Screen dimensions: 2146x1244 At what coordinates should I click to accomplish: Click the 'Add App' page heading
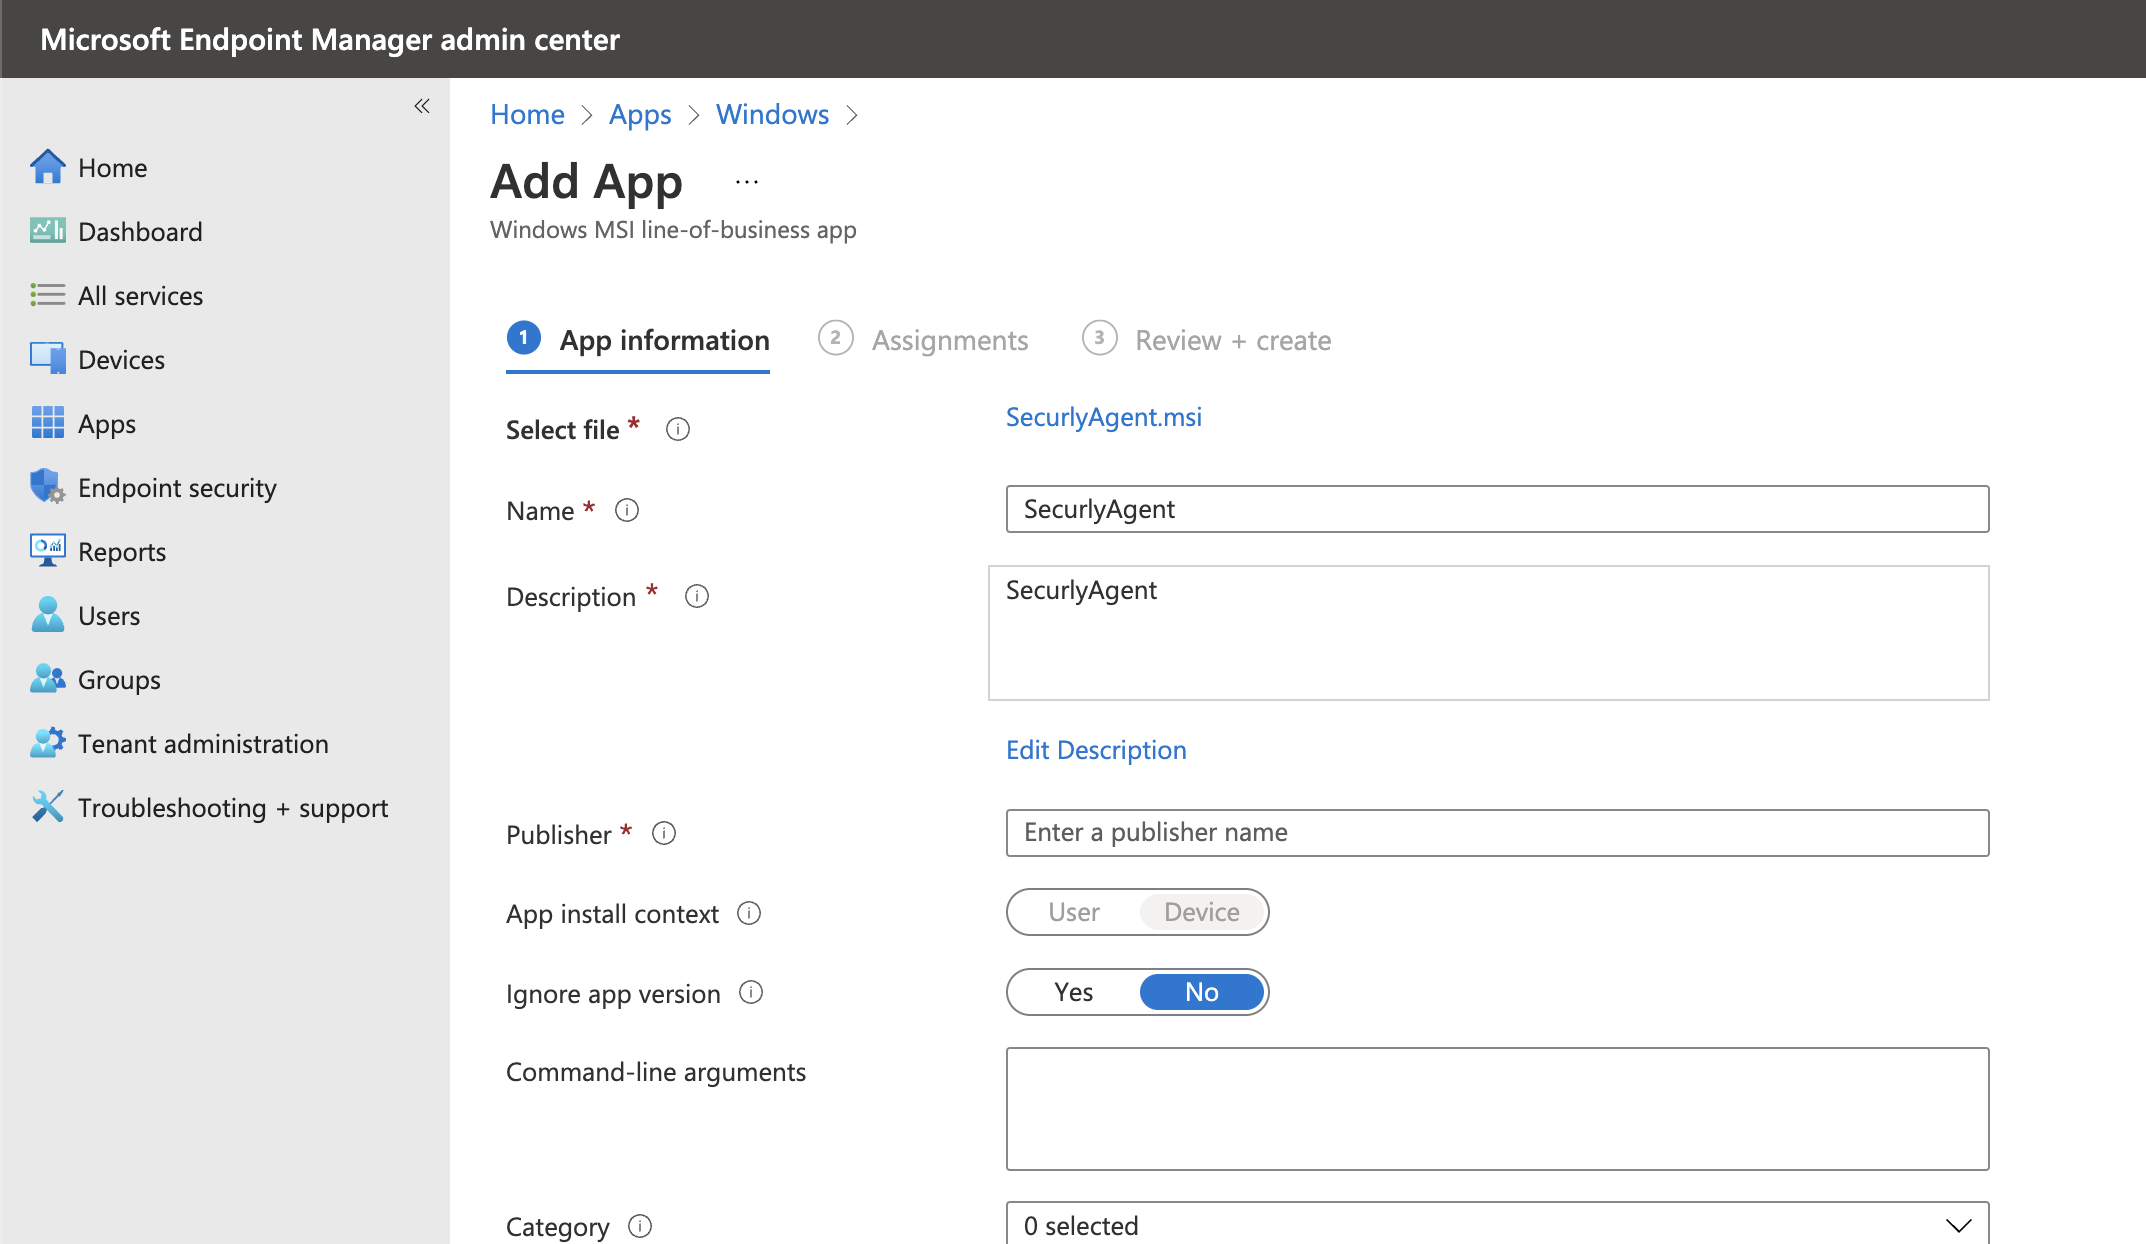[586, 181]
